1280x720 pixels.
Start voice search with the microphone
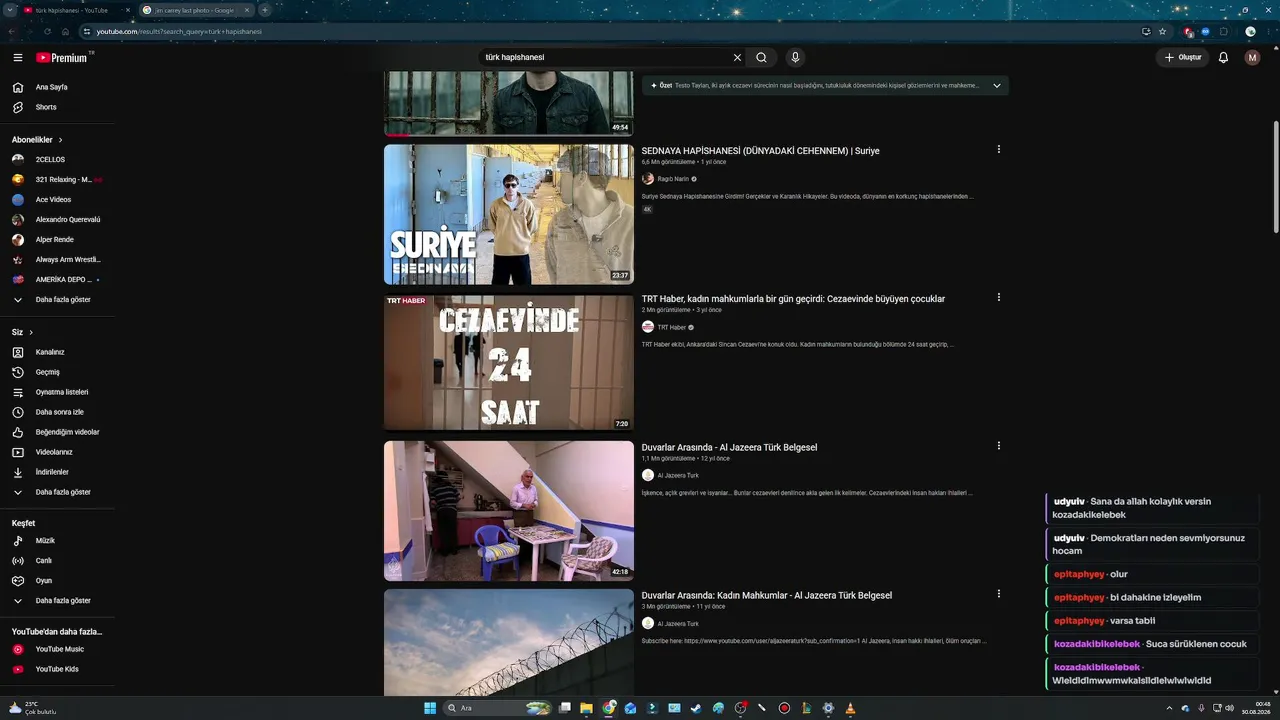(795, 58)
